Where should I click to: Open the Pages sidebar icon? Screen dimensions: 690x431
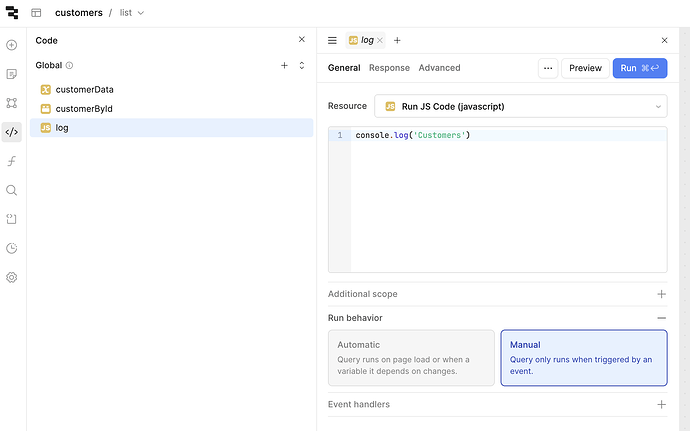click(12, 74)
